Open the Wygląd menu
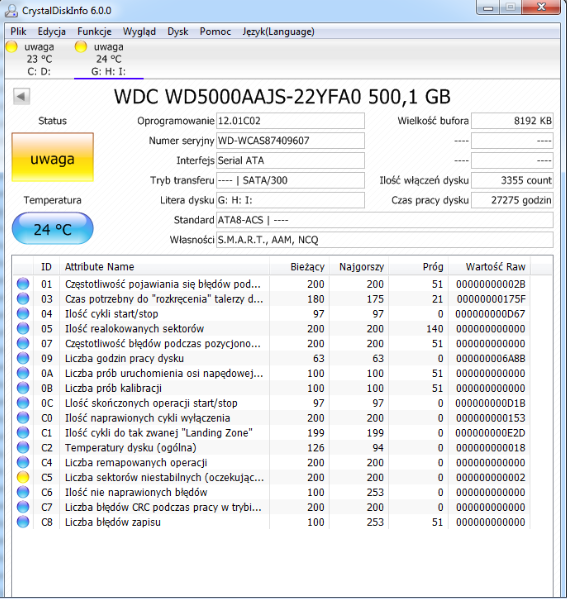This screenshot has height=599, width=567. [x=139, y=32]
